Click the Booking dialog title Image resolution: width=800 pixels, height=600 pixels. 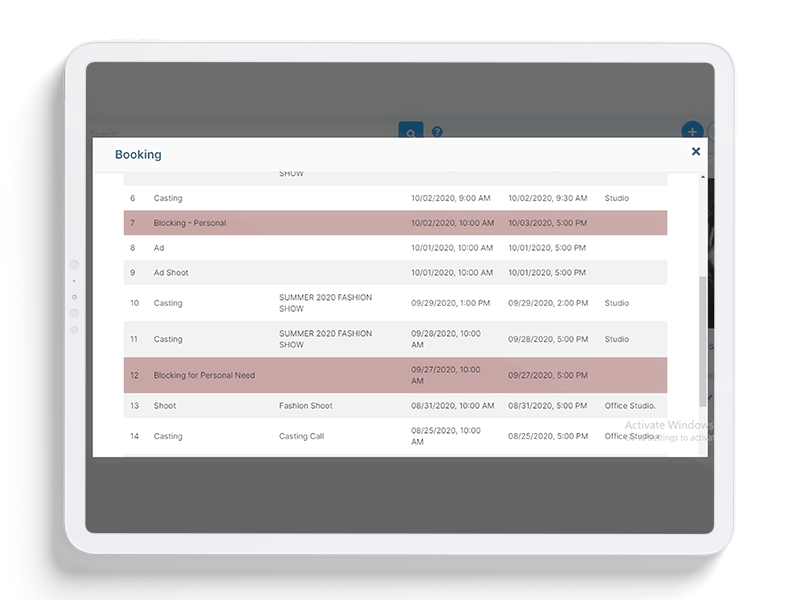138,155
